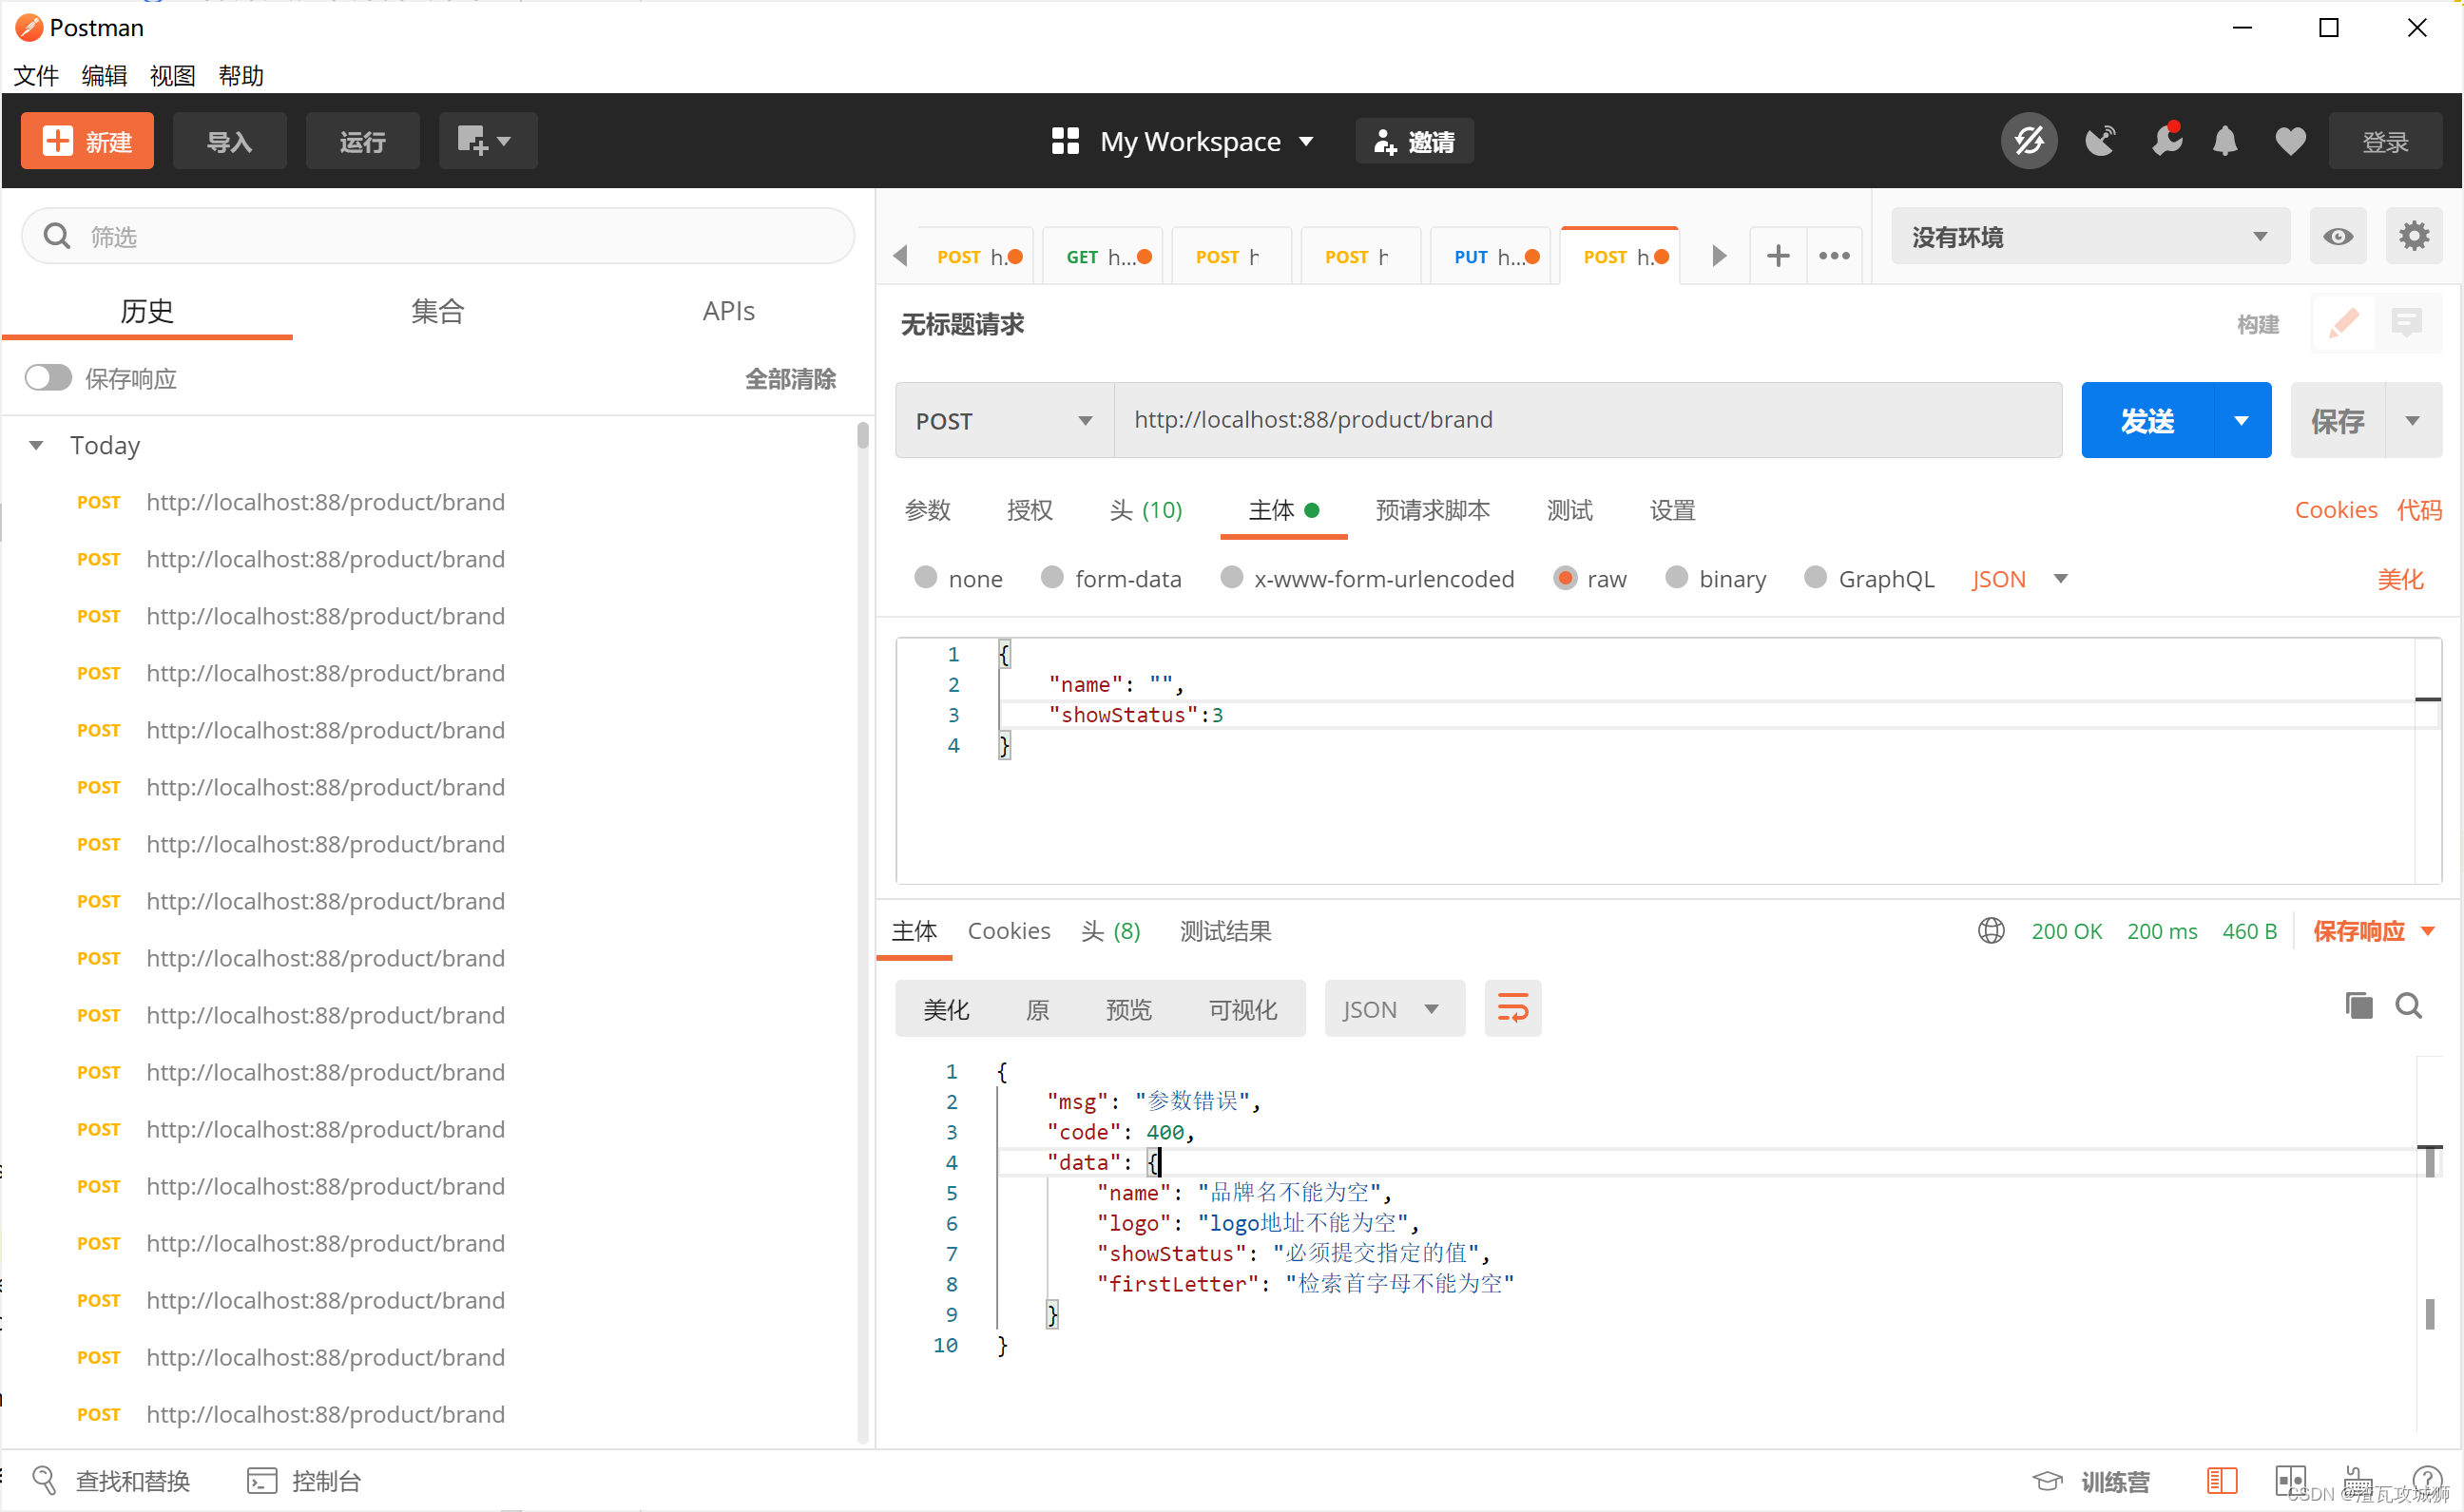Open the settings wrench icon in the header

(x=2166, y=141)
